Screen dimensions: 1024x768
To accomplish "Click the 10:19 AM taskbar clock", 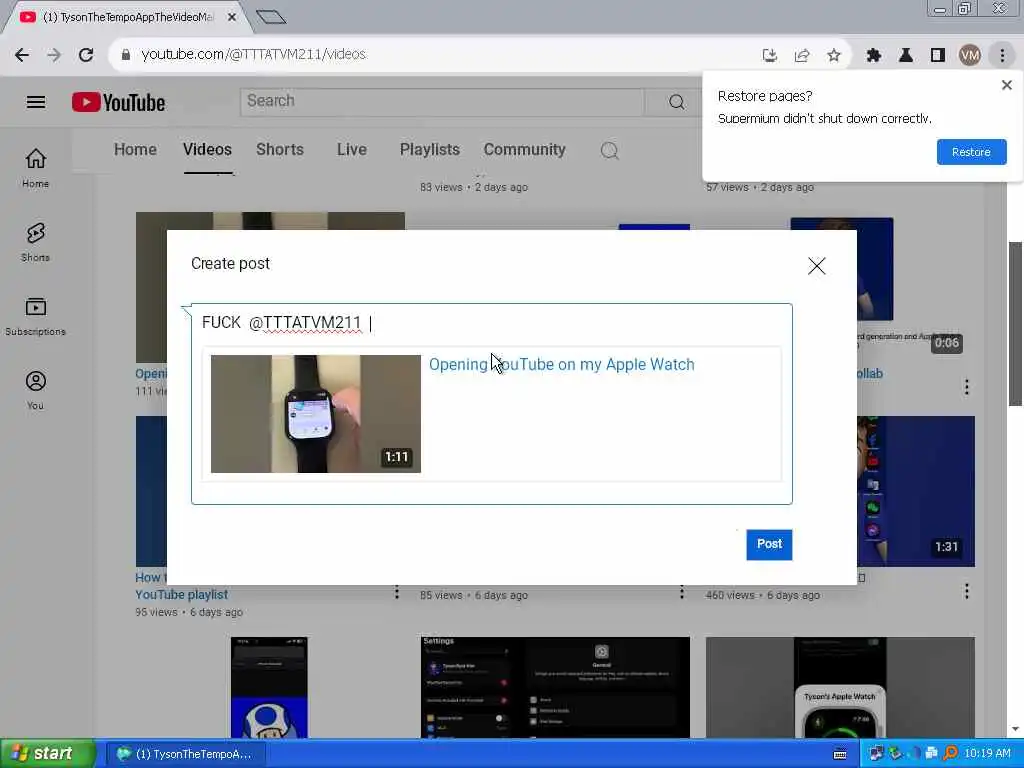I will coord(987,754).
